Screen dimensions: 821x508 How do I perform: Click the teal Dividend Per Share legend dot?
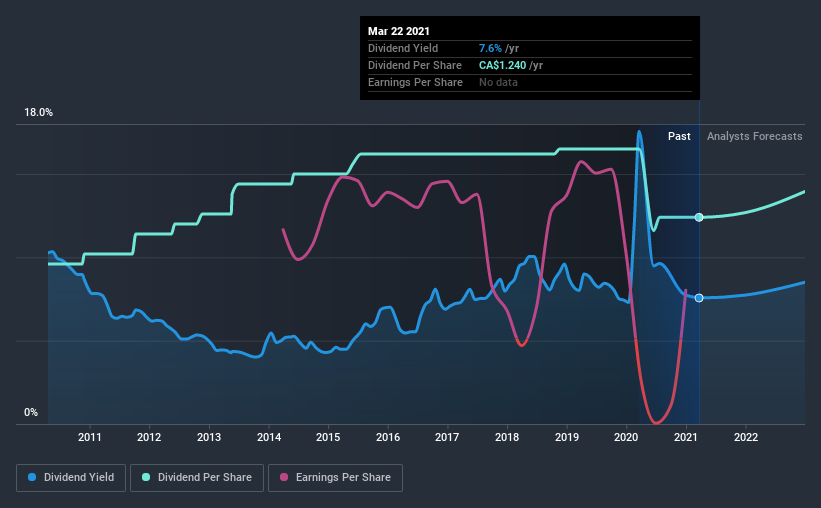tap(146, 477)
